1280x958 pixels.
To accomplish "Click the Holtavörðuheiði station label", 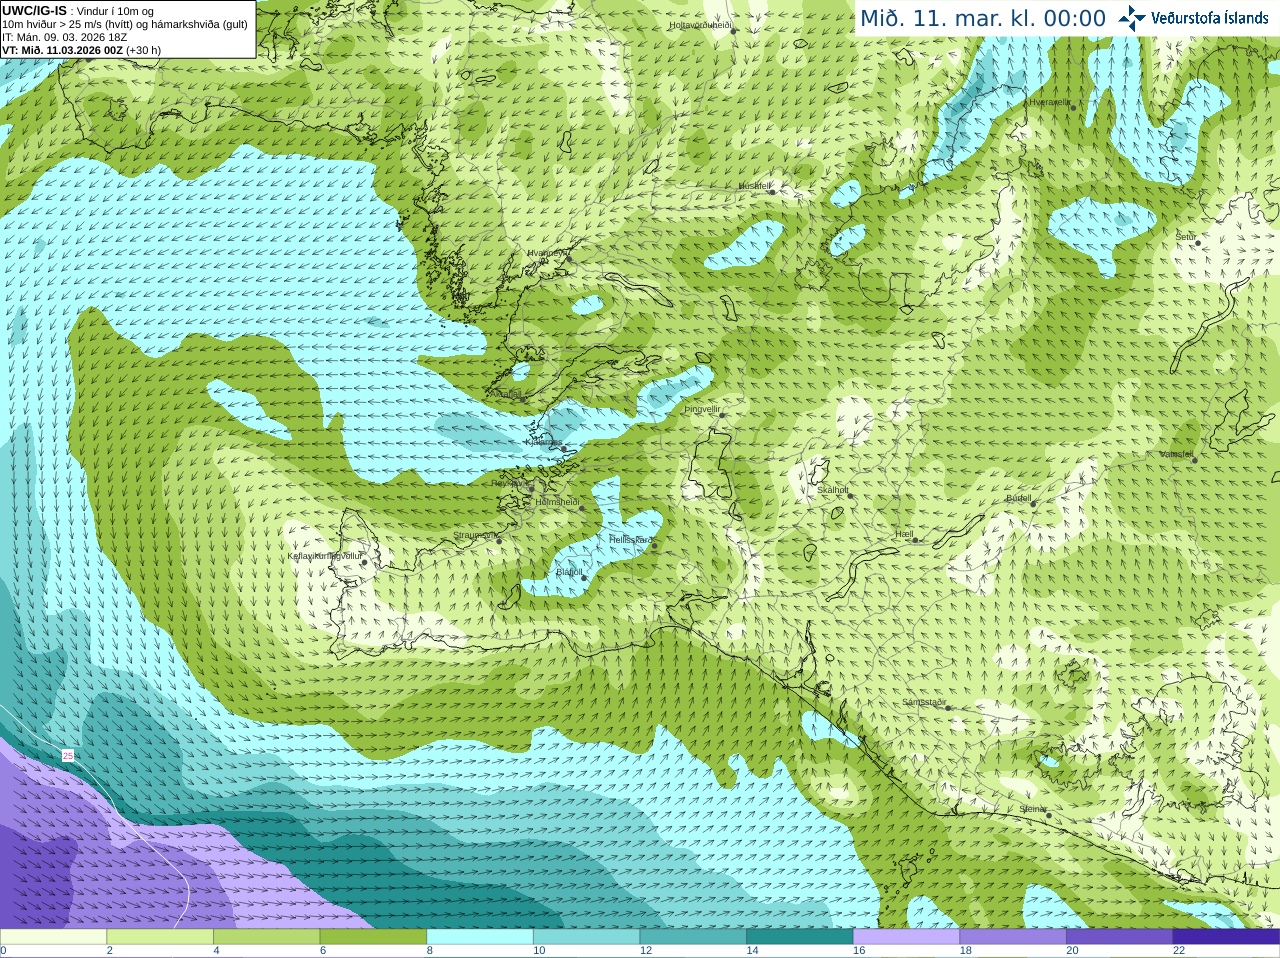I will point(701,24).
